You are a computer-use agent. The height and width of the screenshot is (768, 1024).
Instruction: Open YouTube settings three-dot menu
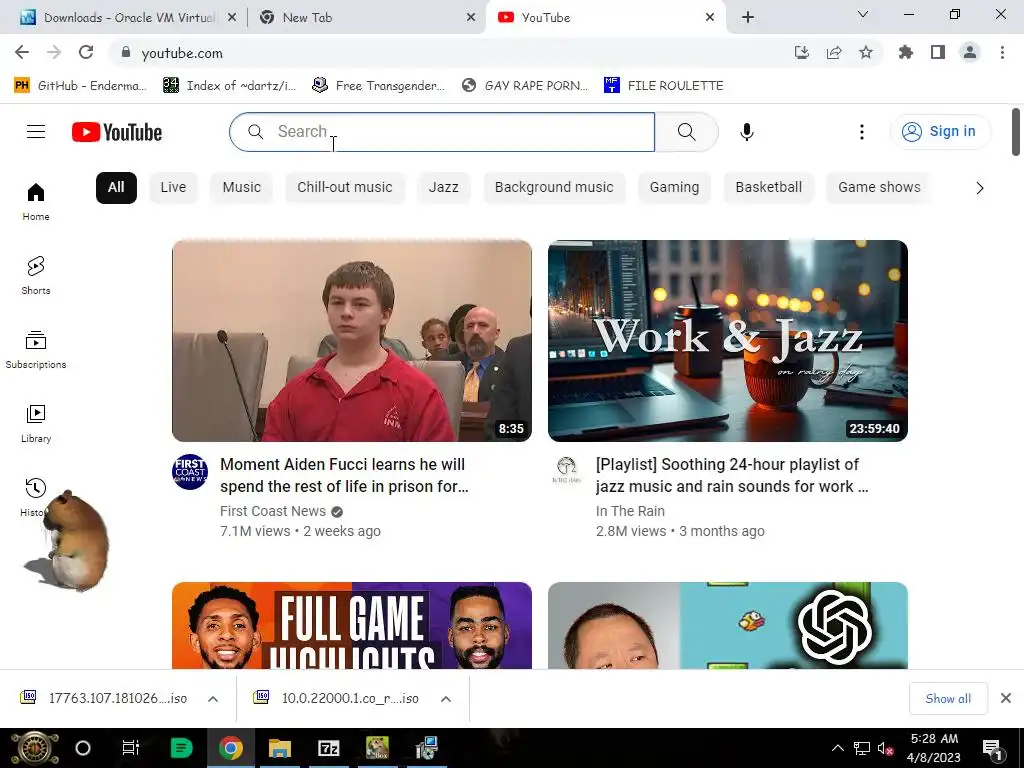point(861,132)
